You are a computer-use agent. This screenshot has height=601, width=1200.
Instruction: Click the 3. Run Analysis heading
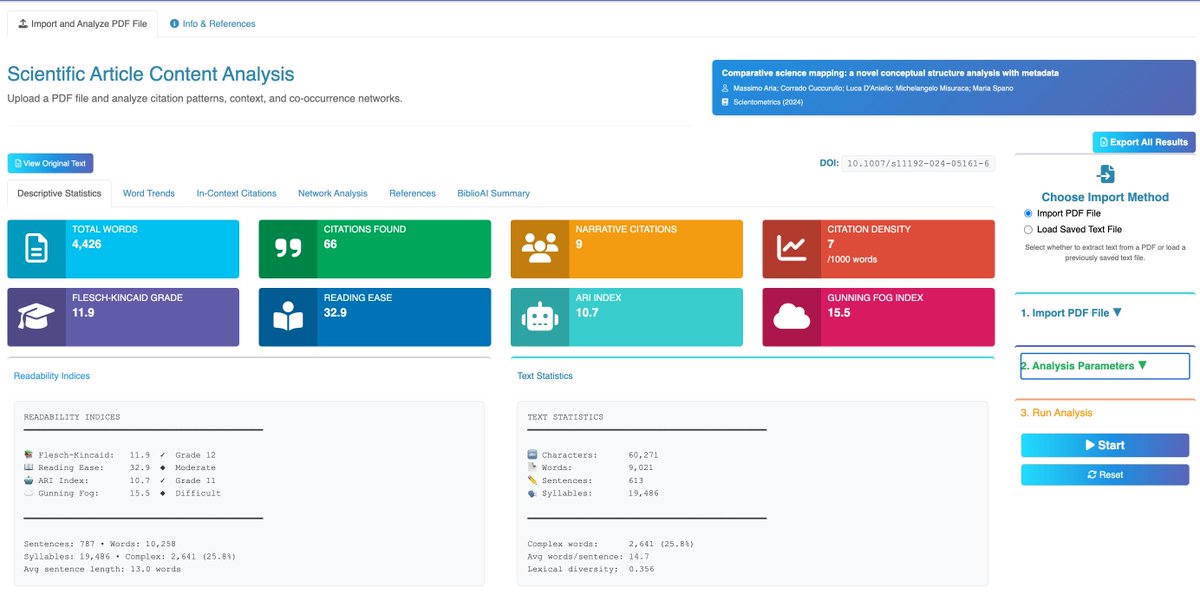click(1056, 413)
